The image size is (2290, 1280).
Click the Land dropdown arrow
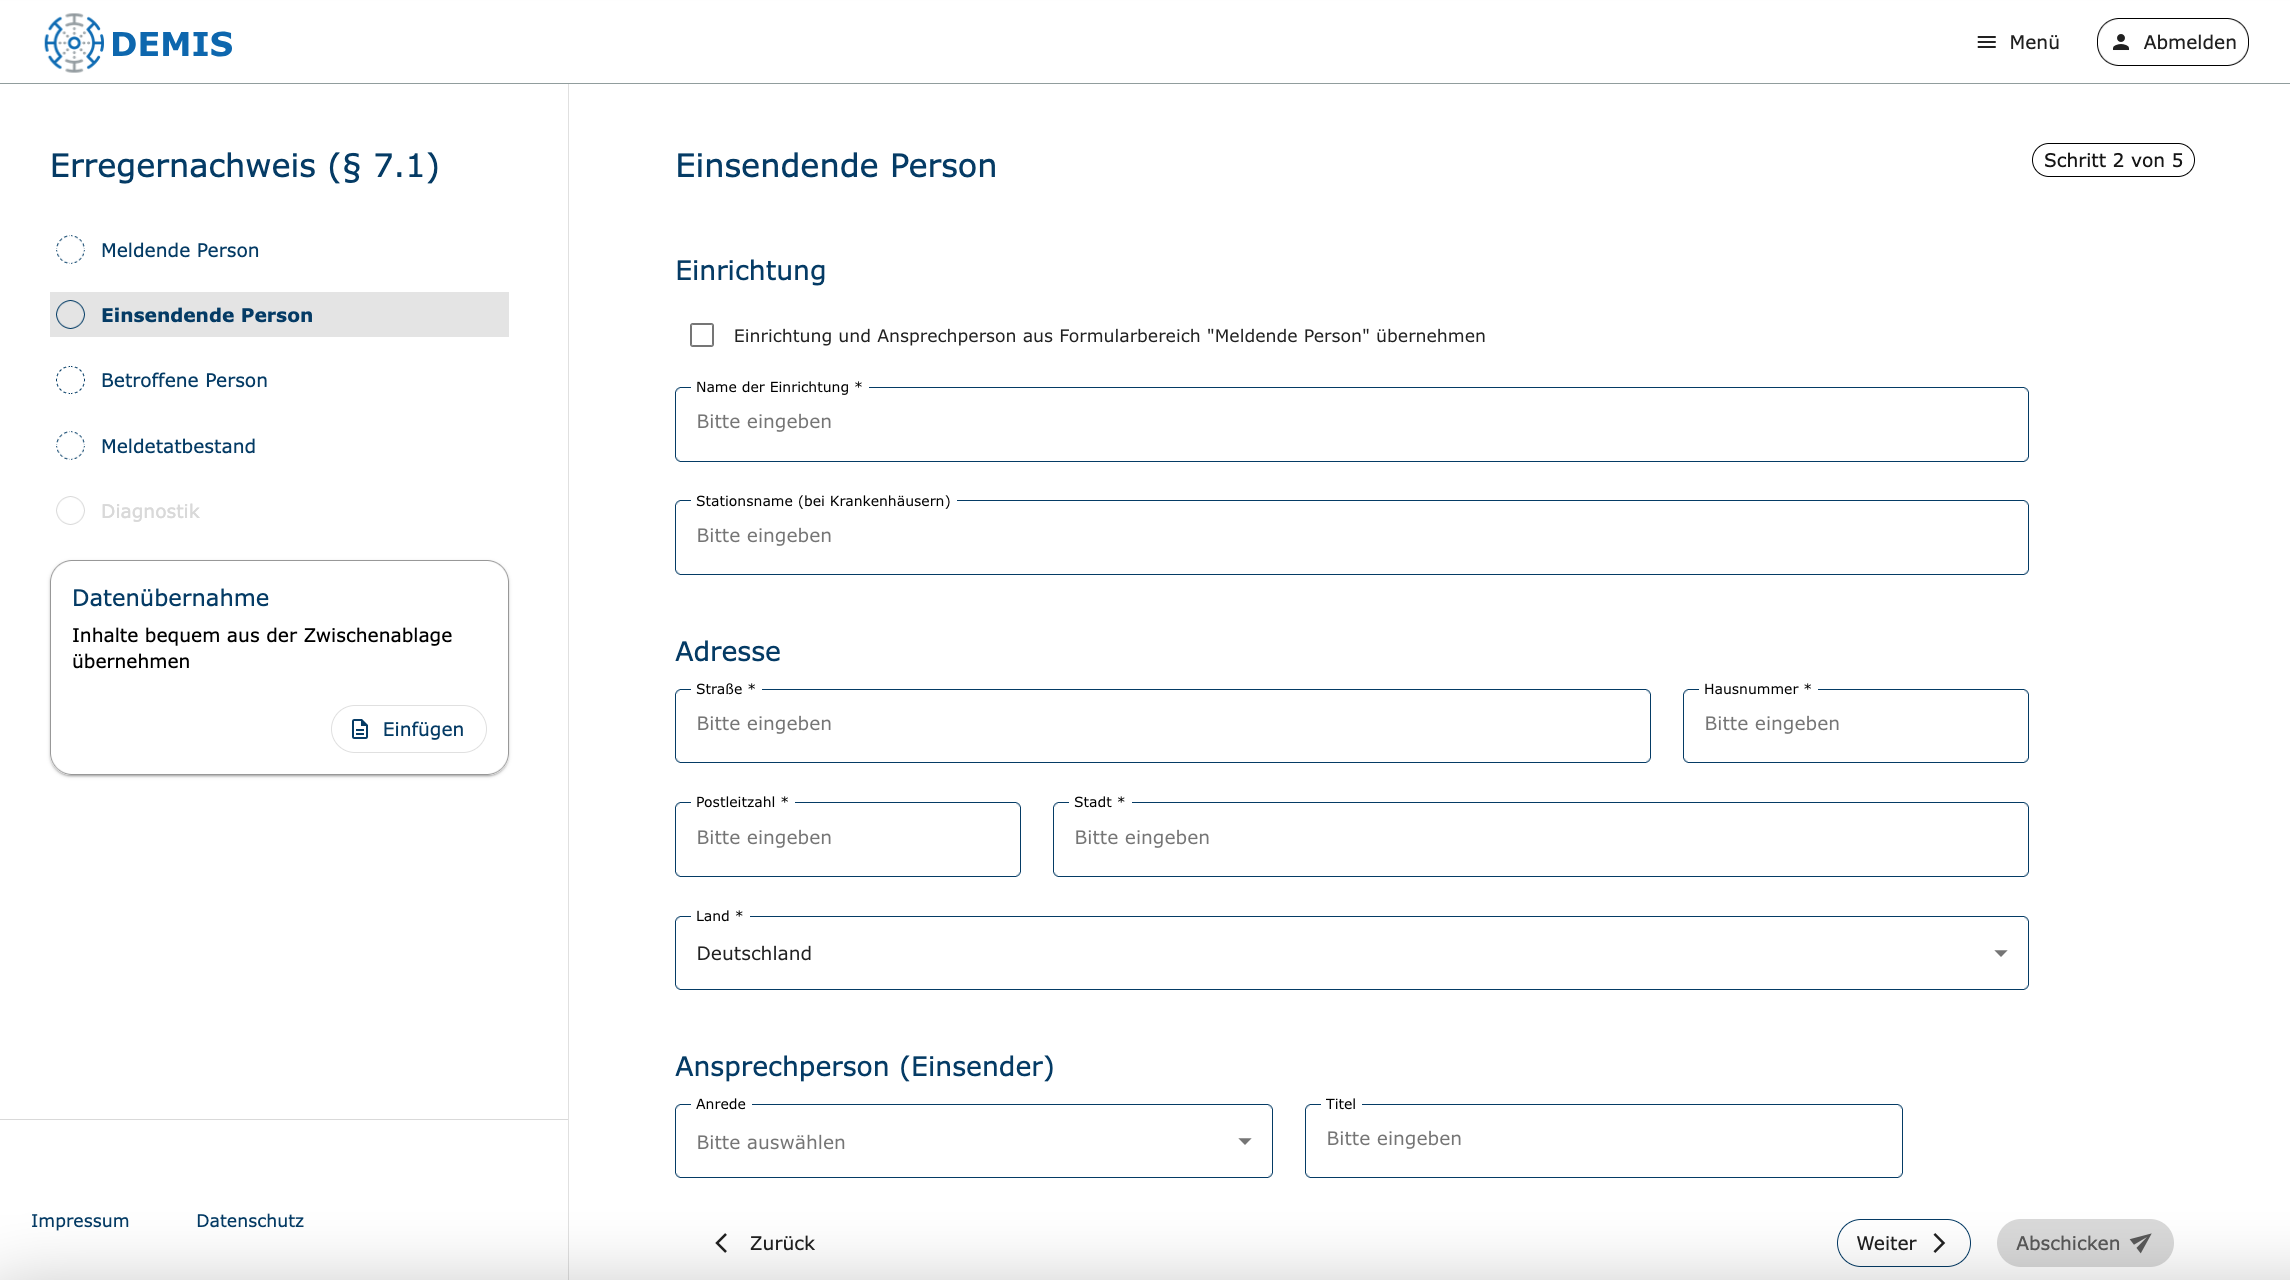point(2000,953)
